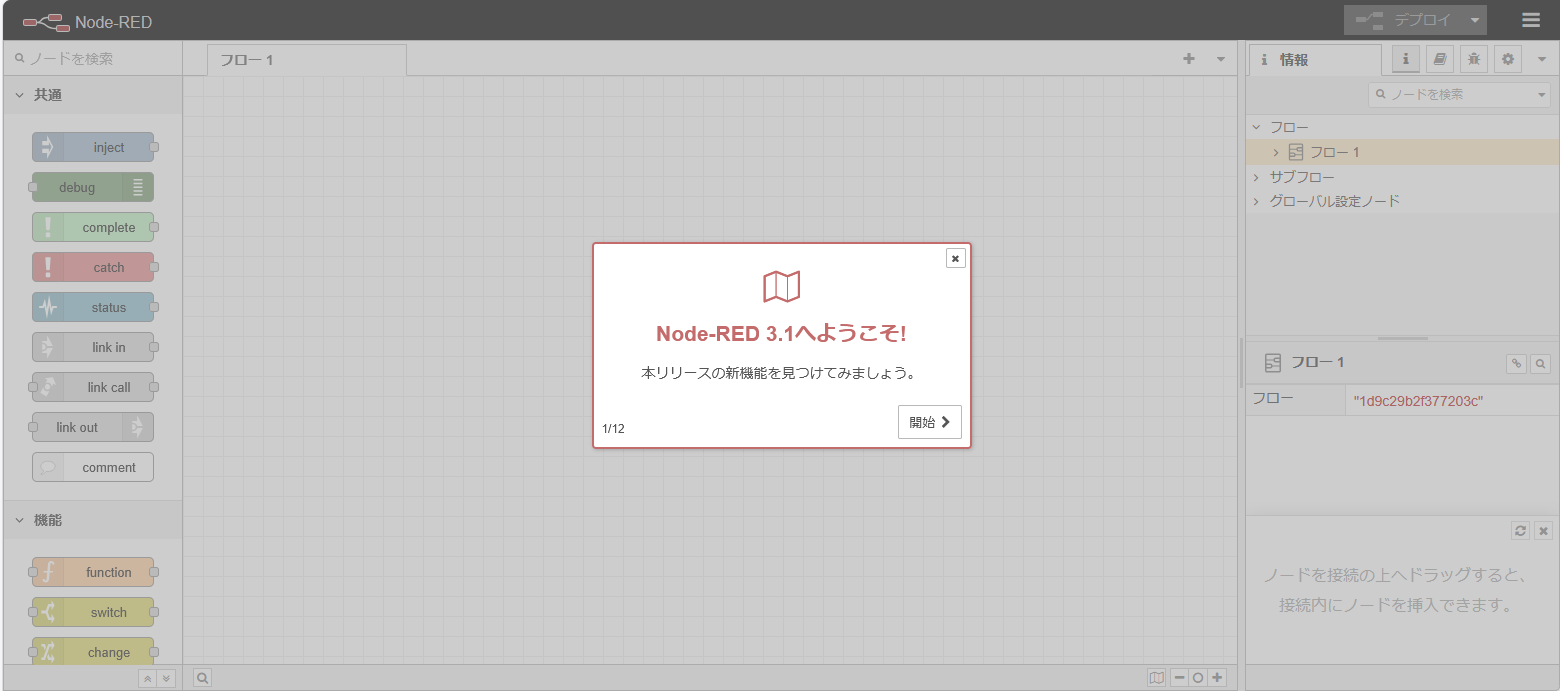Image resolution: width=1560 pixels, height=691 pixels.
Task: Select the switch node in palette
Action: [93, 612]
